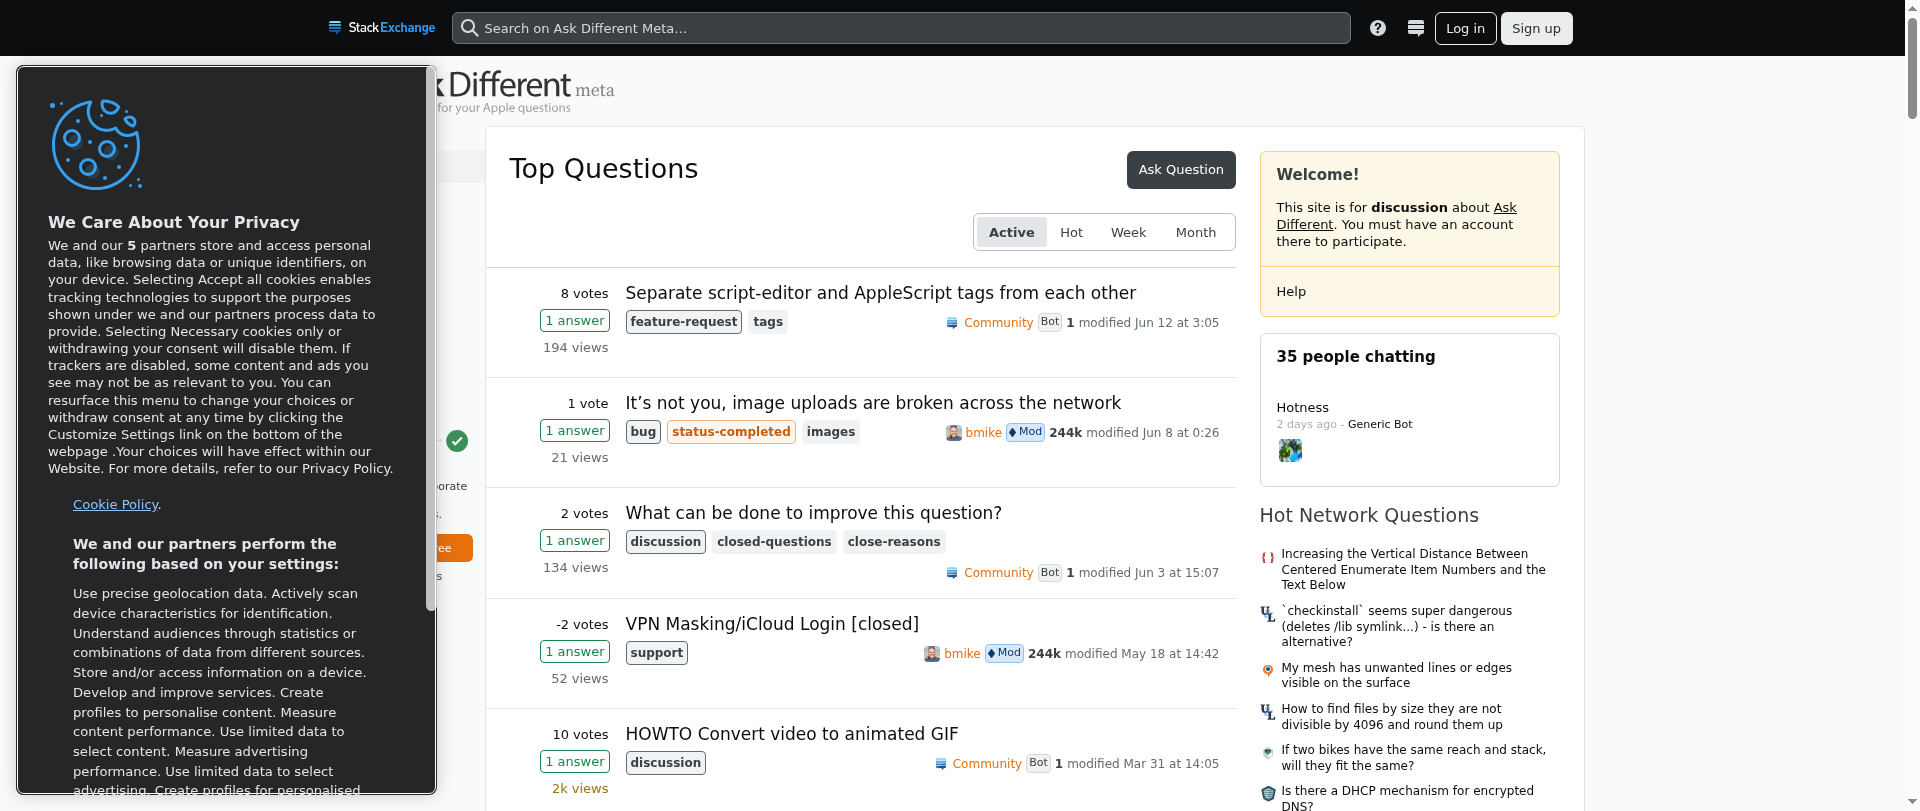Click Community avatar on animated GIF question
1920x811 pixels.
pyautogui.click(x=941, y=764)
